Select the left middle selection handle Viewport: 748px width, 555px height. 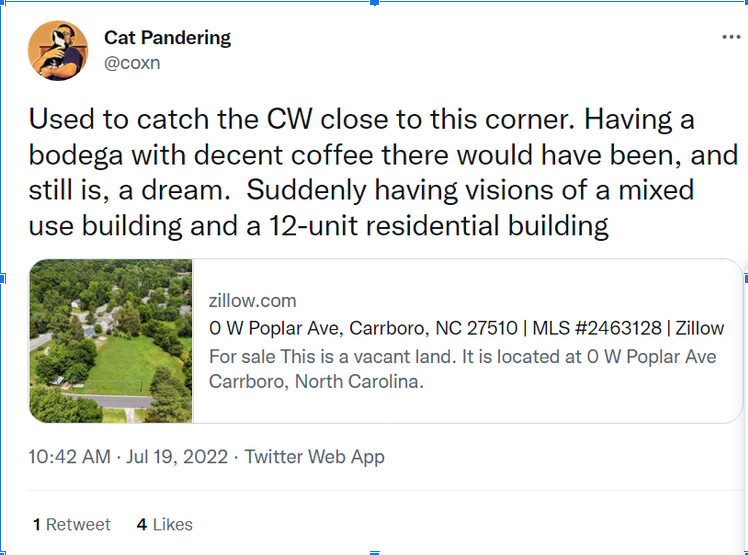(2, 278)
